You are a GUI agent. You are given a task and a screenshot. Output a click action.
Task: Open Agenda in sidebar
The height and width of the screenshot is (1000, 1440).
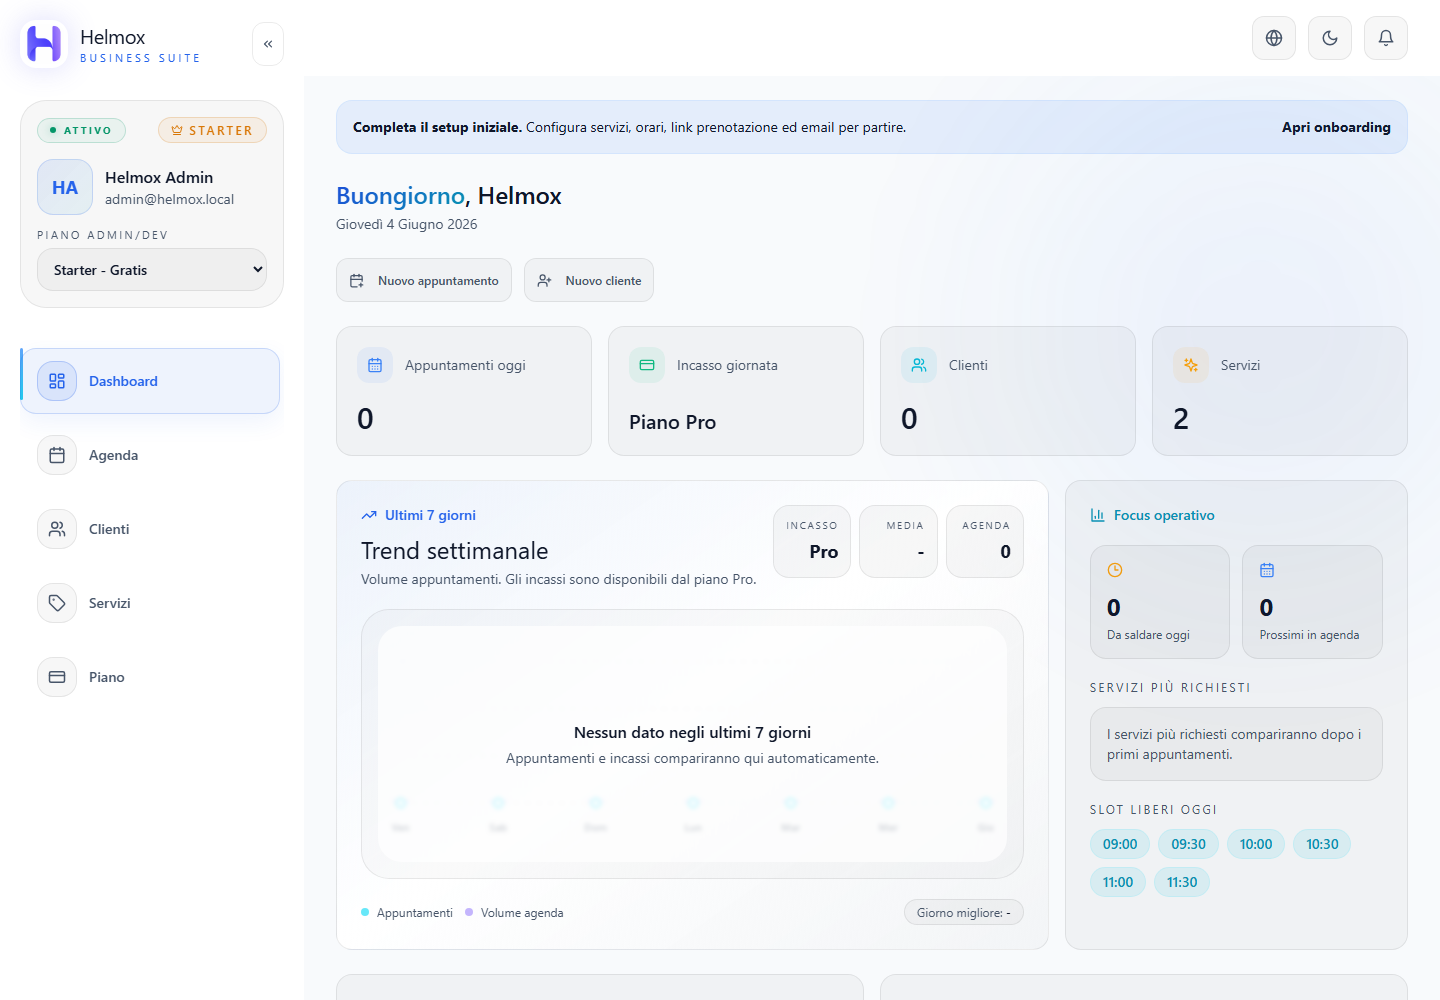(150, 455)
